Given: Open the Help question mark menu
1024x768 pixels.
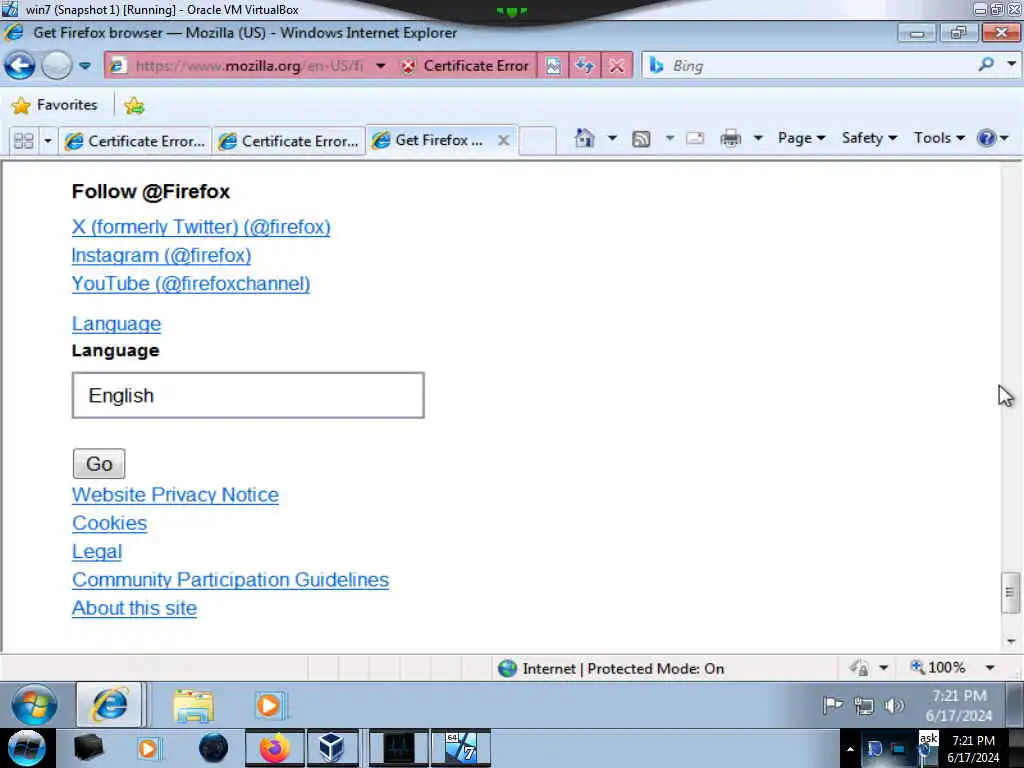Looking at the screenshot, I should (993, 138).
